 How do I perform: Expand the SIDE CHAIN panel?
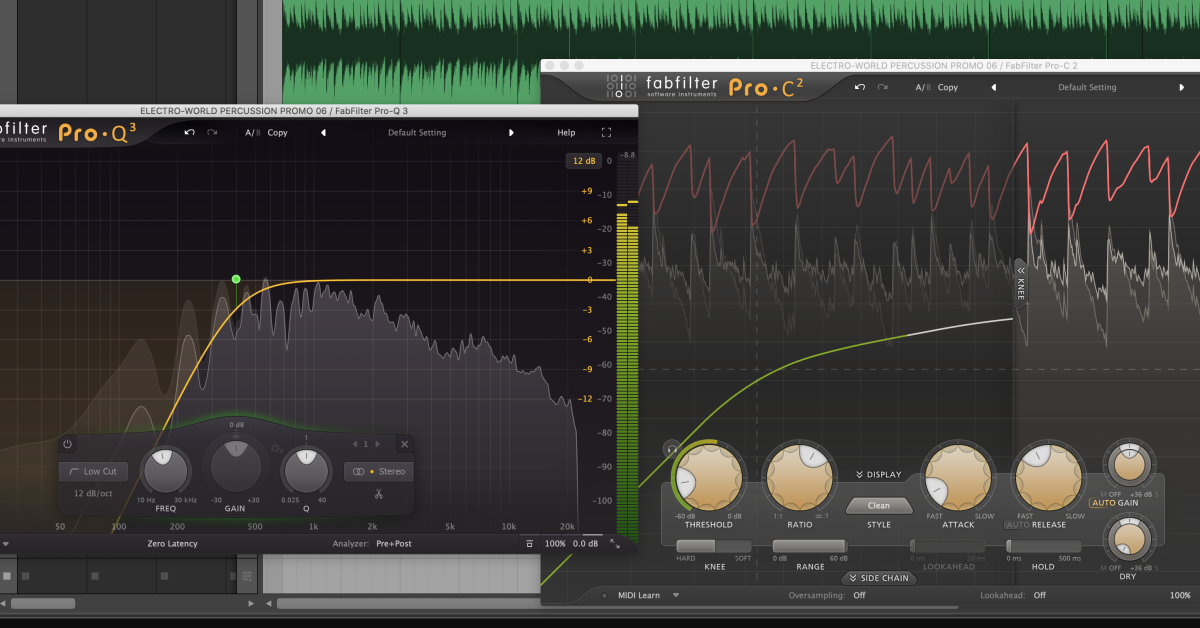click(879, 578)
